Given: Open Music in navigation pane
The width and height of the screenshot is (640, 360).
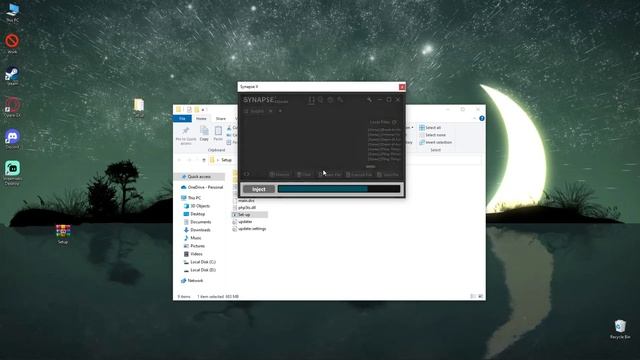Looking at the screenshot, I should (x=193, y=238).
